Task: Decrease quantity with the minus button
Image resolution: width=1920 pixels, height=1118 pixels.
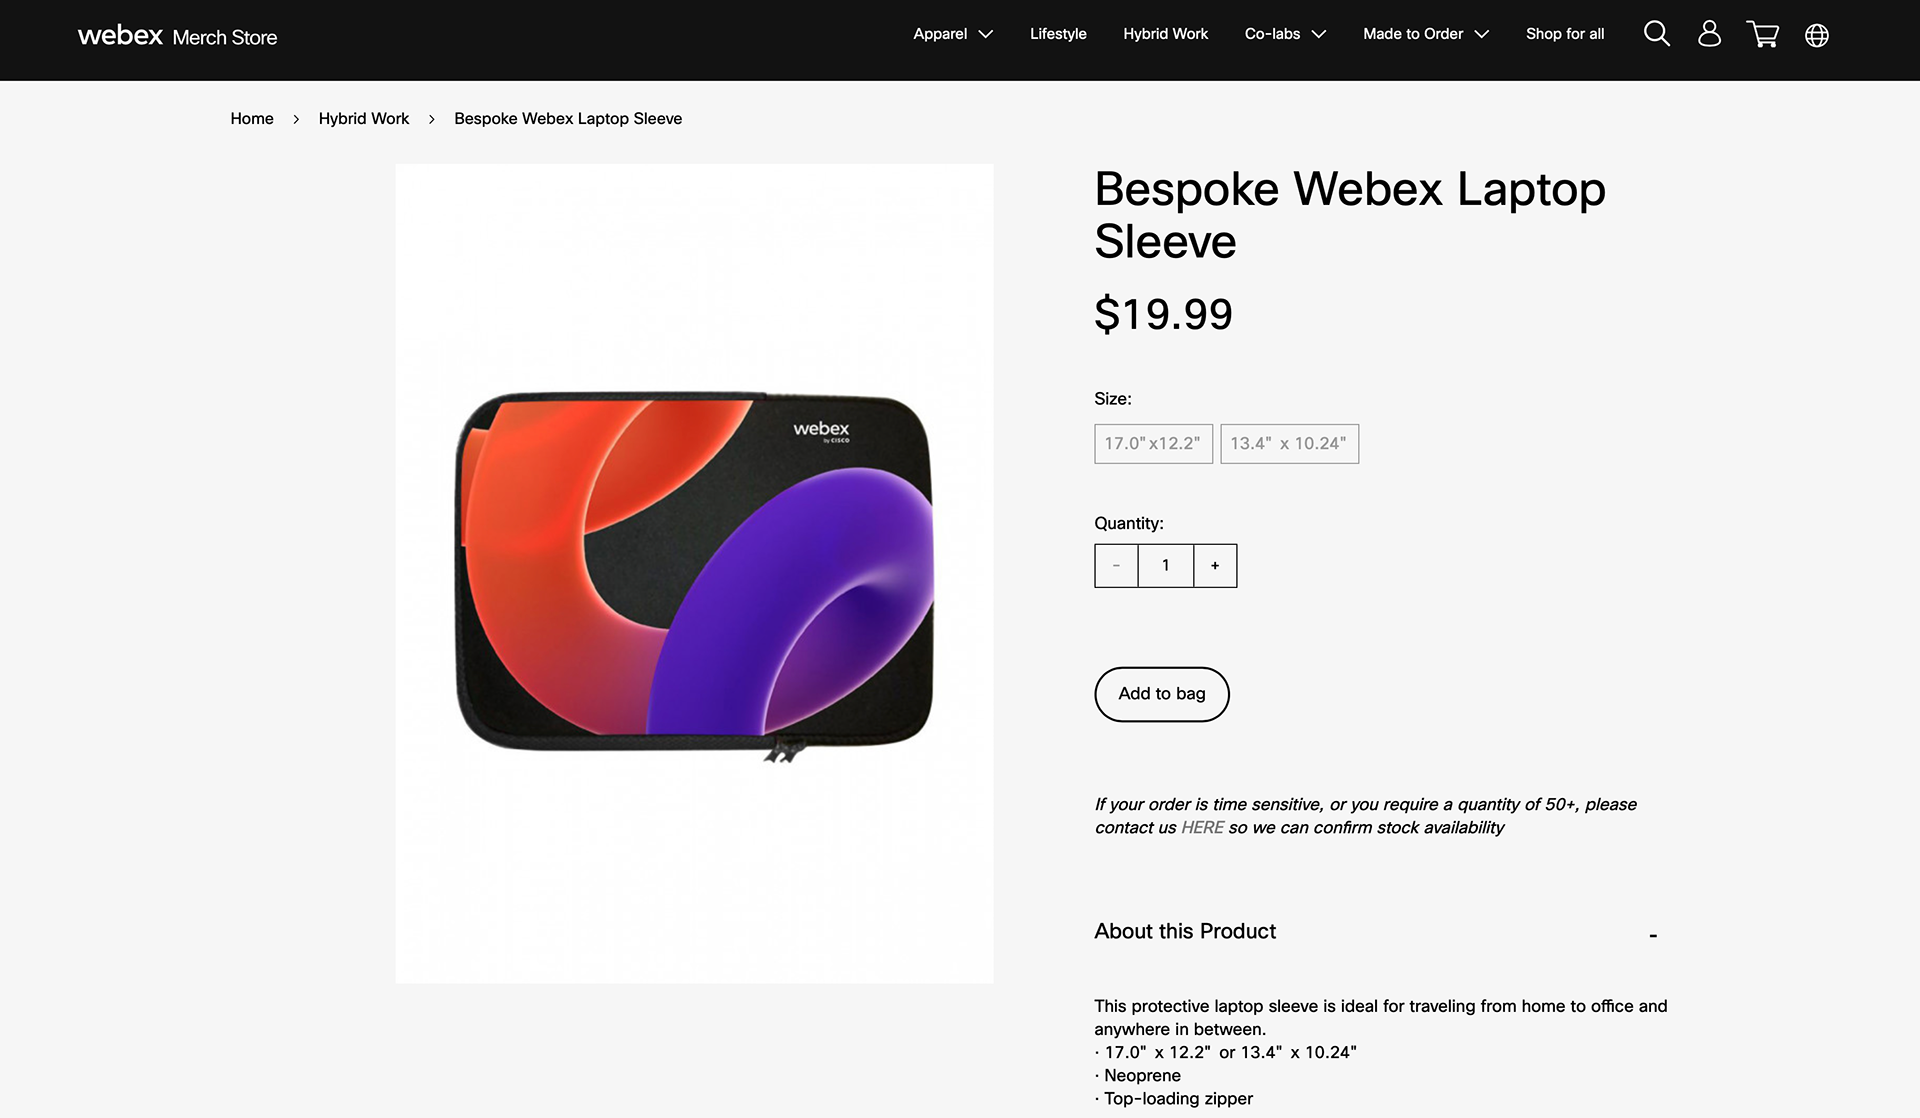Action: click(x=1116, y=566)
